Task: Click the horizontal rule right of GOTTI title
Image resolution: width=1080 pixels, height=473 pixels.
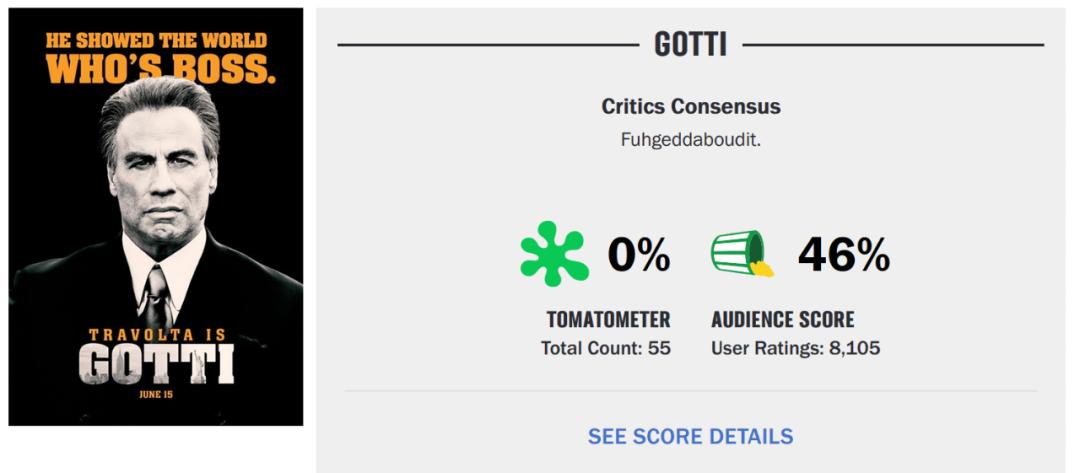Action: 893,45
